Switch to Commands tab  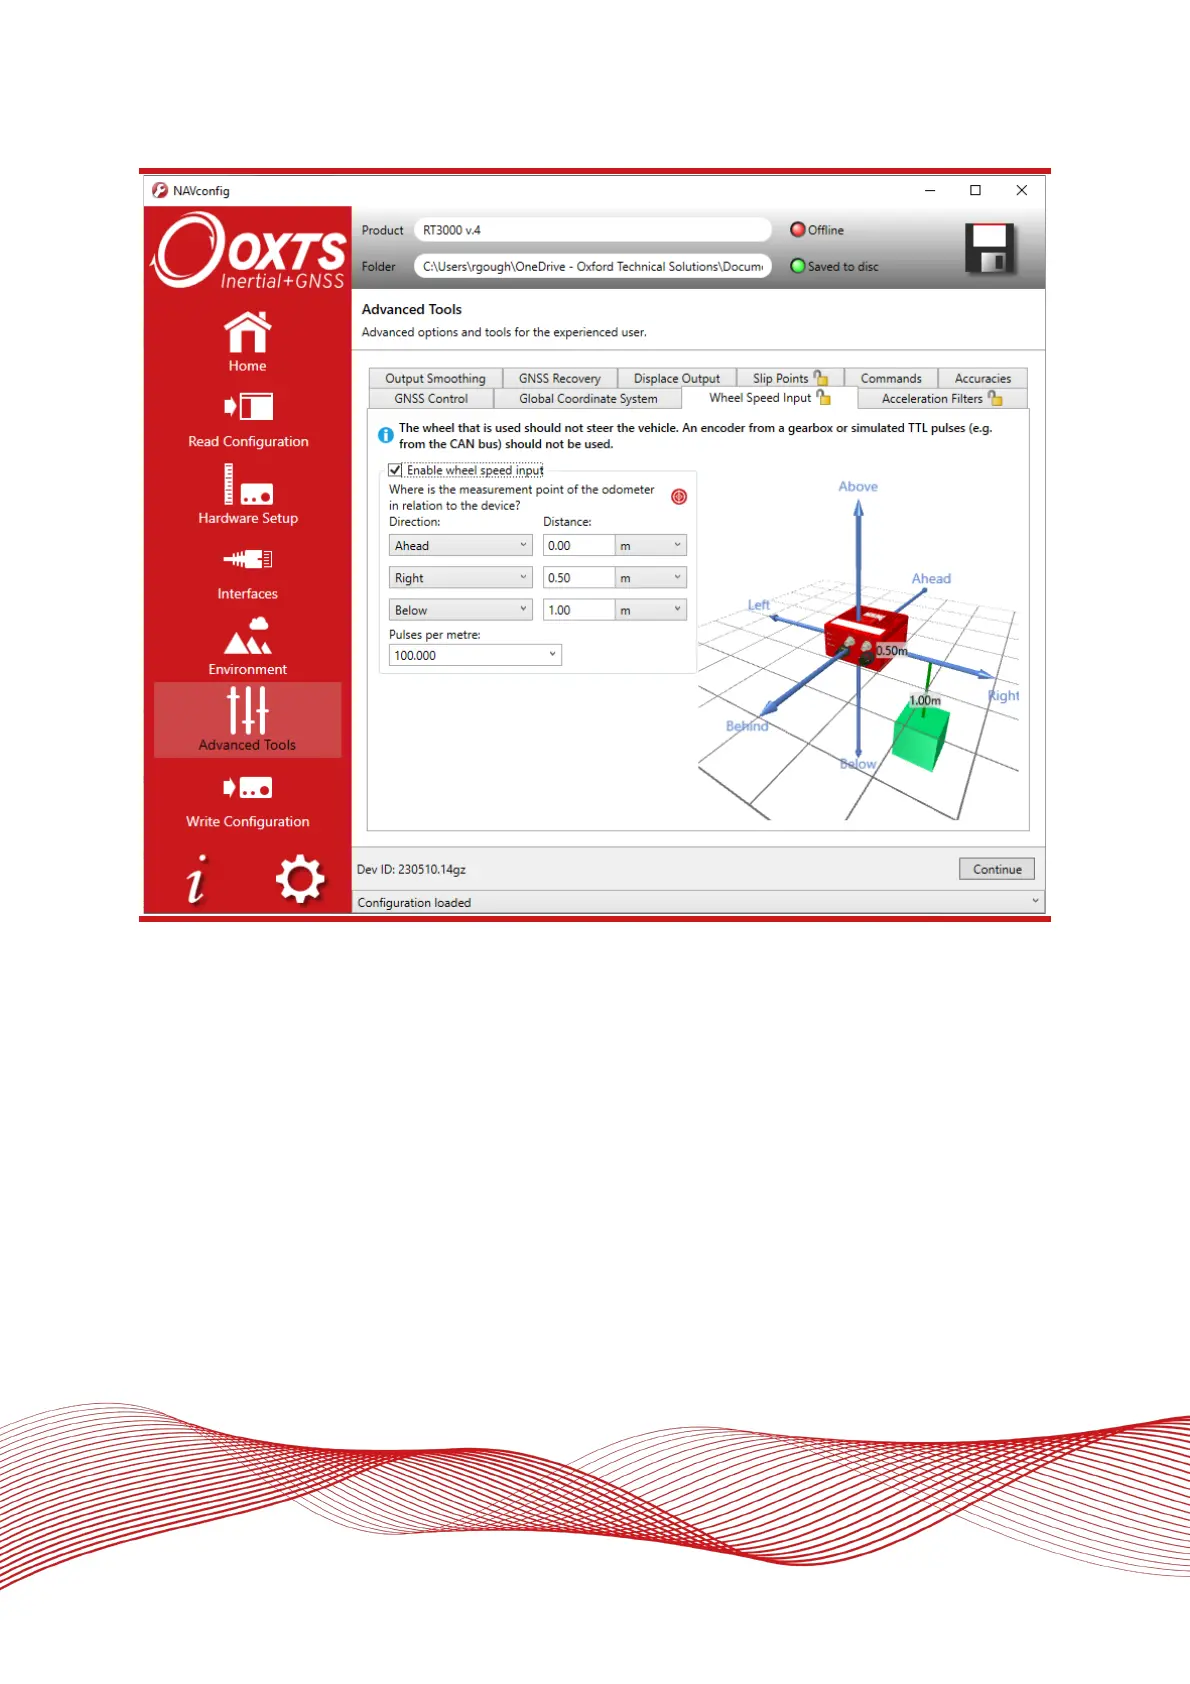[891, 378]
